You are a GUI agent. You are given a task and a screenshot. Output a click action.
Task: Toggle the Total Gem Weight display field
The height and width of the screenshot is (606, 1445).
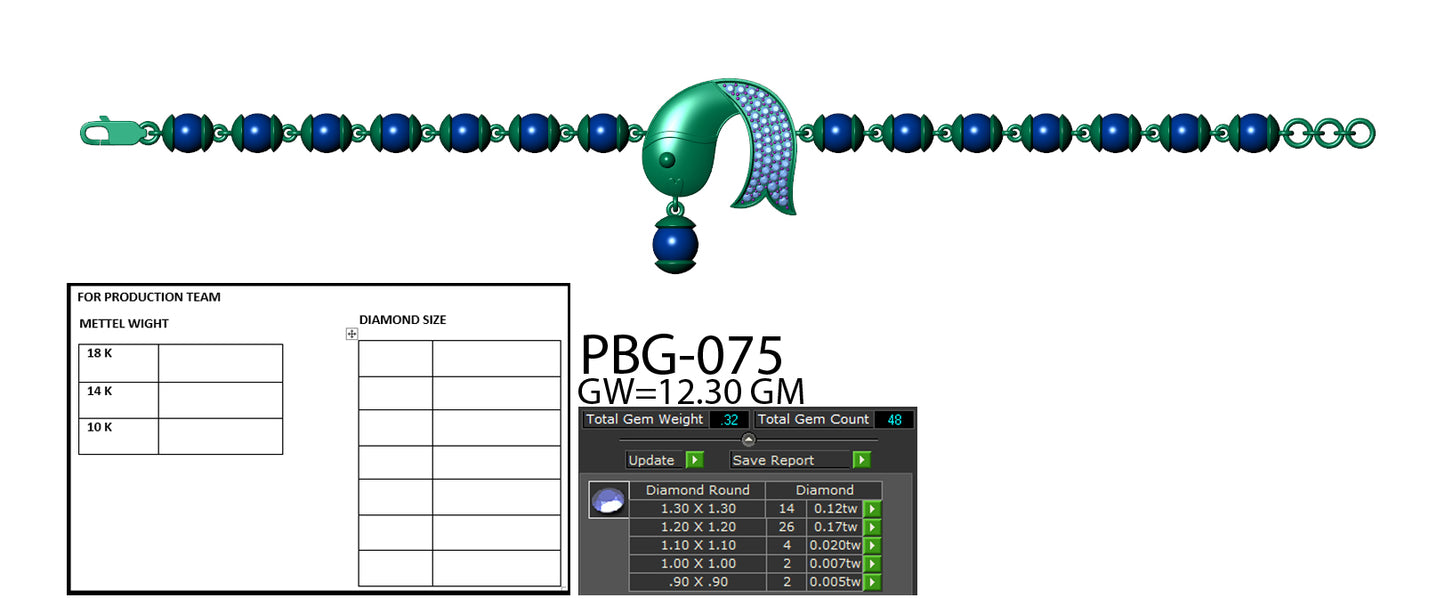click(x=729, y=419)
